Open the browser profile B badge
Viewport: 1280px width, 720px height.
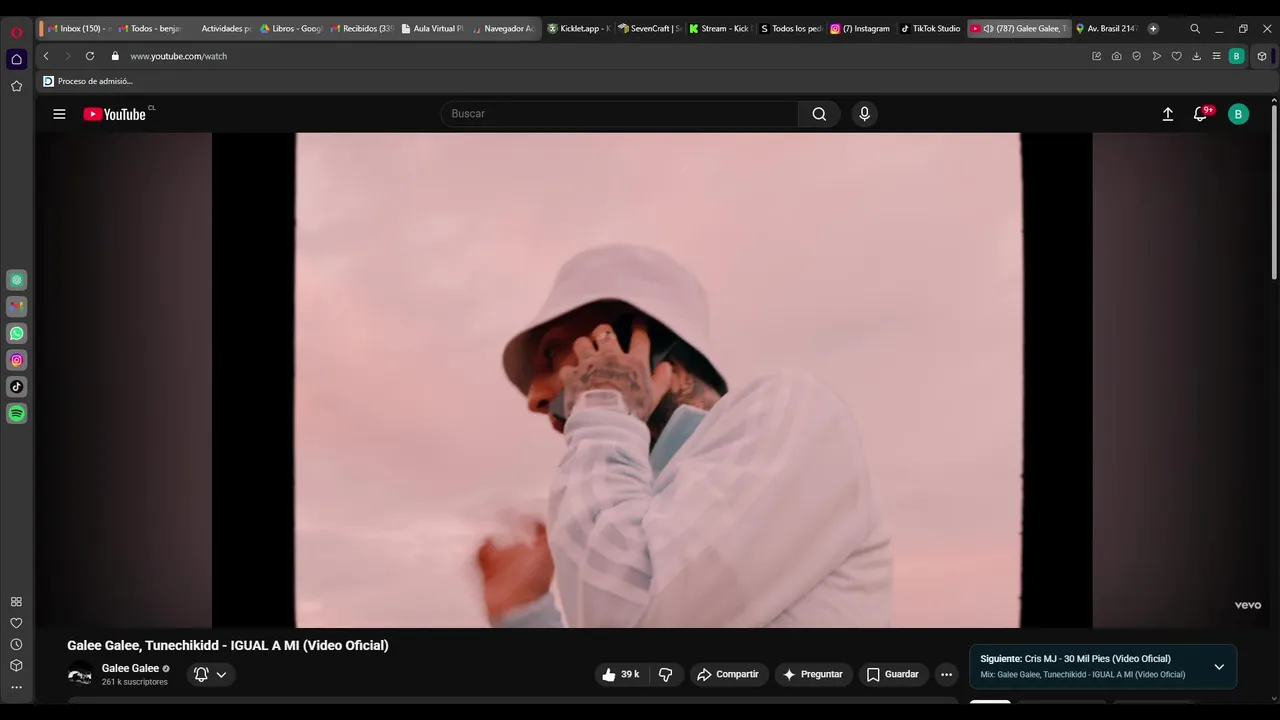click(1237, 56)
